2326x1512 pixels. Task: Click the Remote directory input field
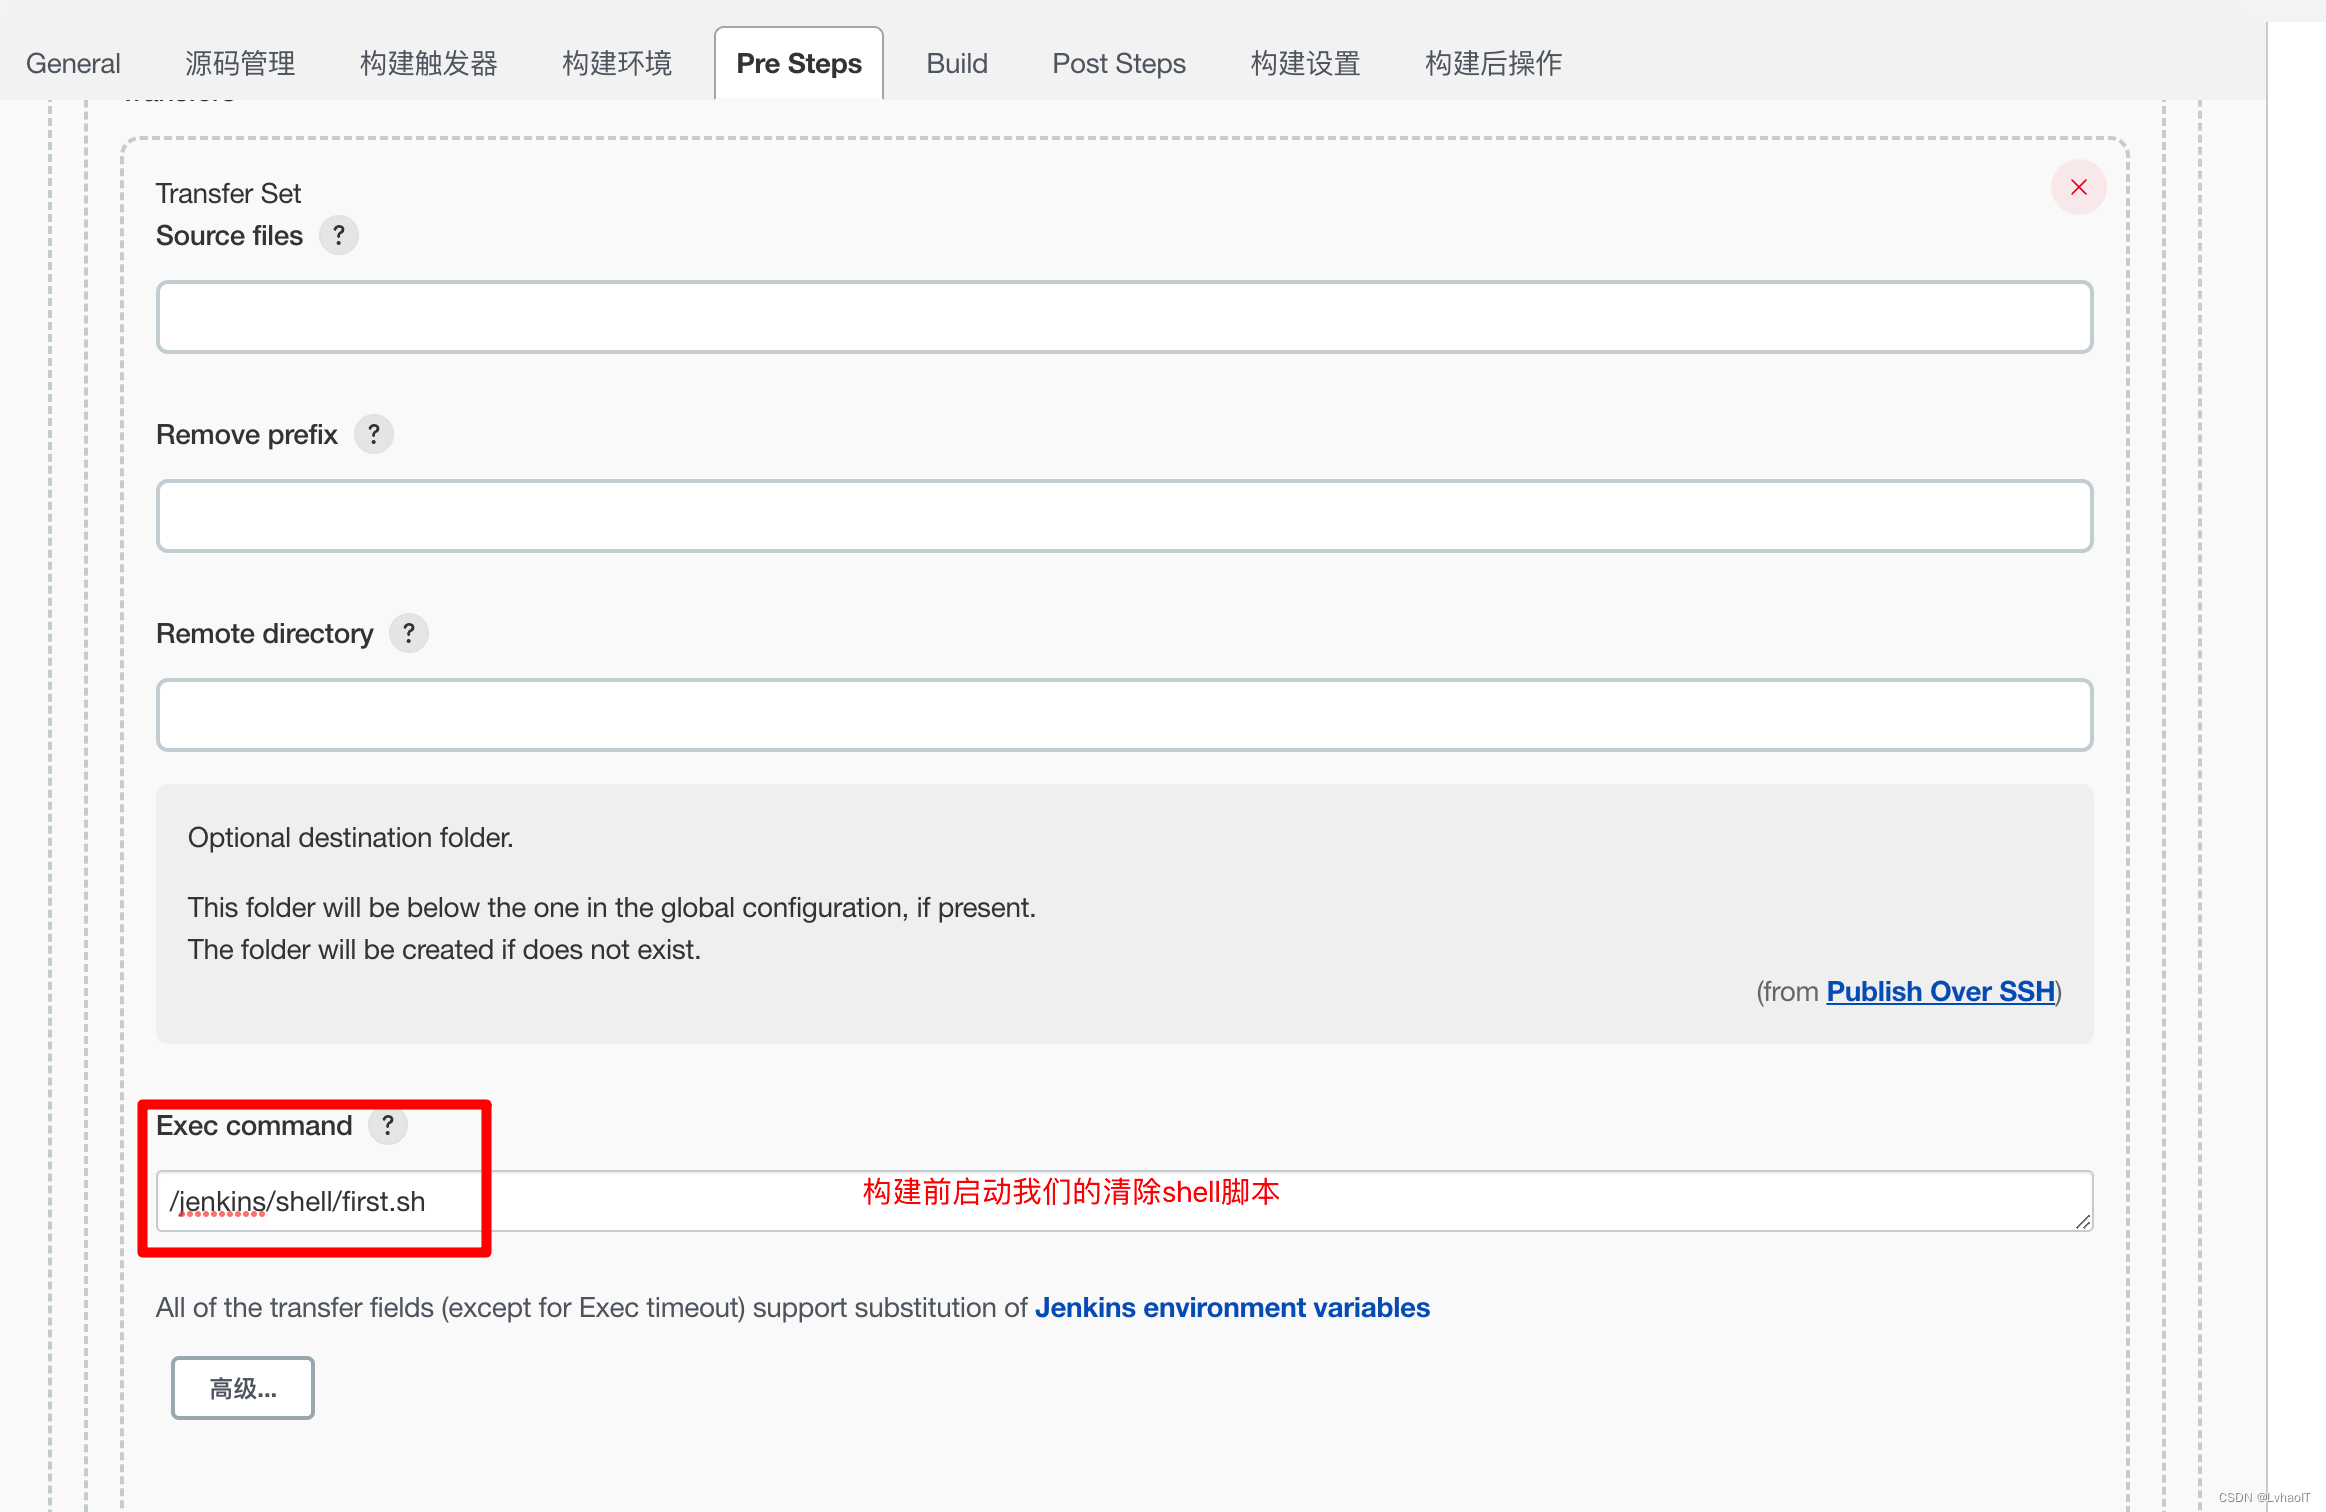pyautogui.click(x=1124, y=715)
